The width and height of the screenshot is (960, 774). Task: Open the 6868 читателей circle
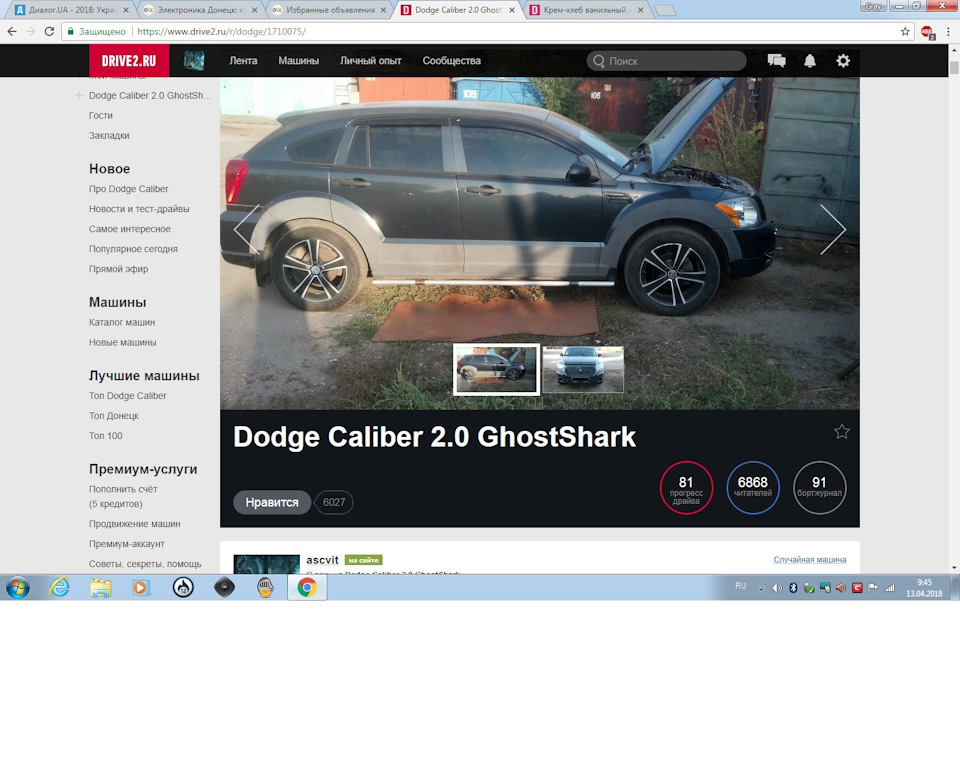tap(752, 488)
